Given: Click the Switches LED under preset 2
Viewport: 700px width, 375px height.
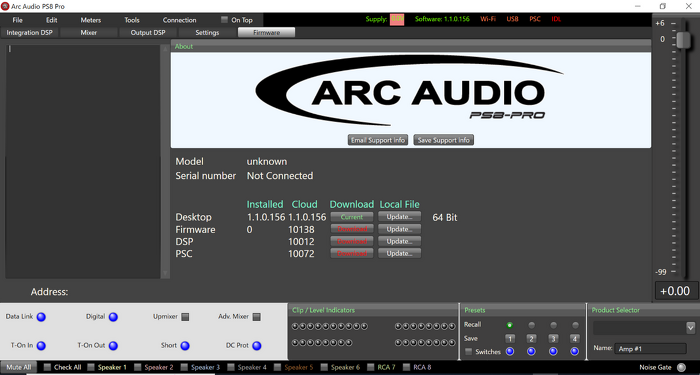Looking at the screenshot, I should tap(531, 352).
